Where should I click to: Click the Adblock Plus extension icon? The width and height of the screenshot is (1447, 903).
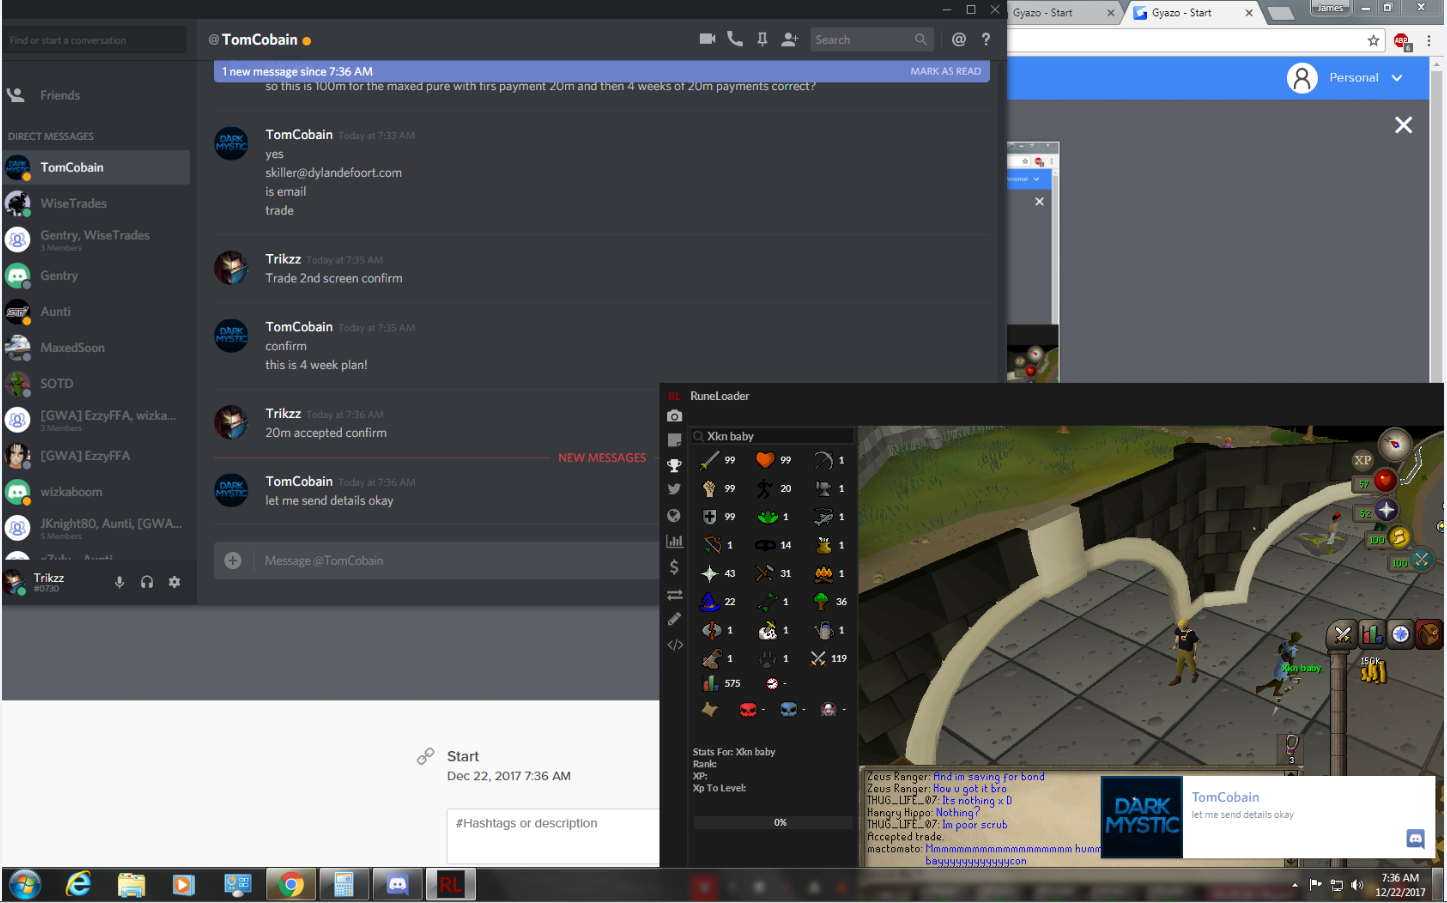click(x=1402, y=41)
